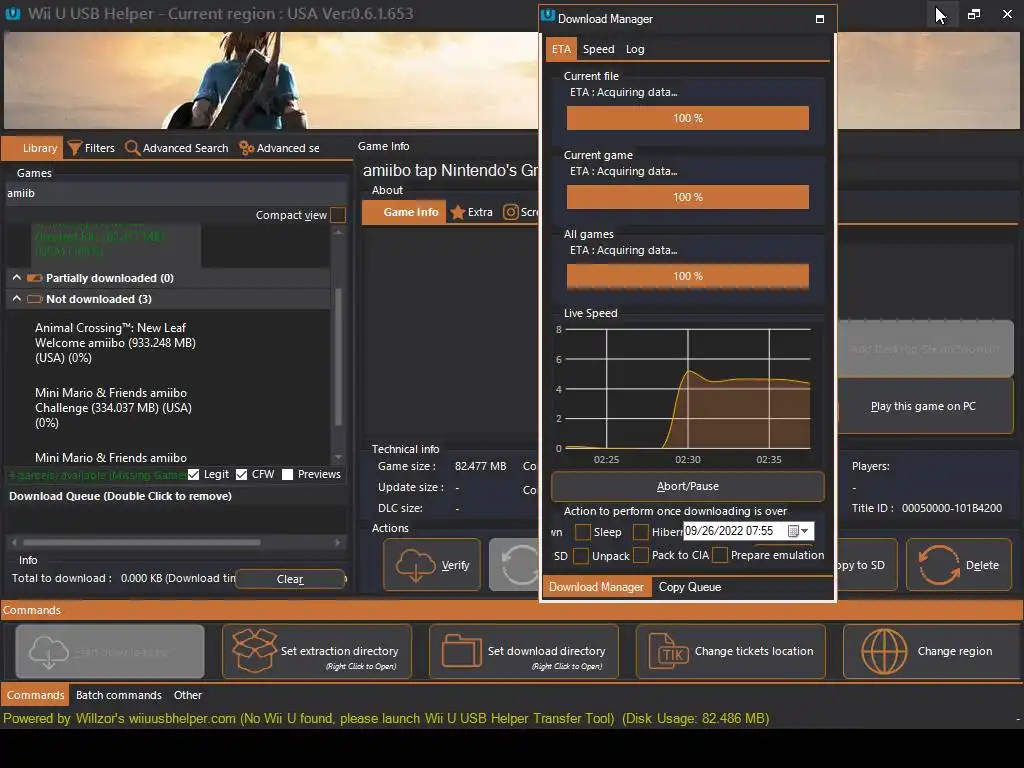Viewport: 1024px width, 768px height.
Task: Enable the Prepare emulation checkbox
Action: click(720, 555)
